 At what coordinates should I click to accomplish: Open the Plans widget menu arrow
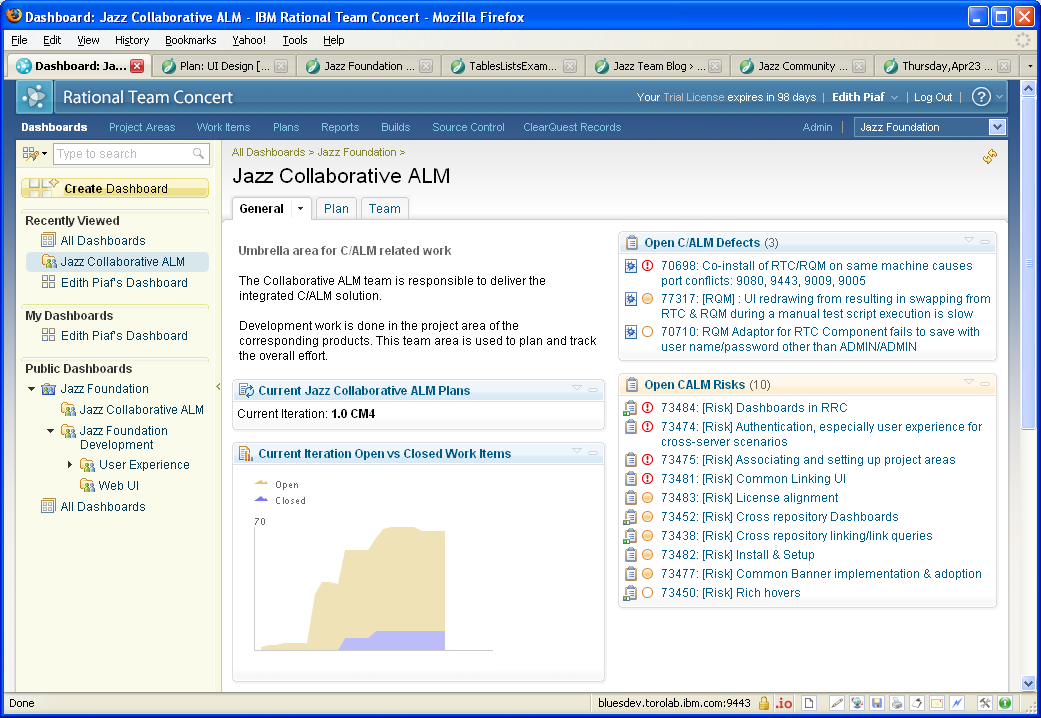[577, 388]
